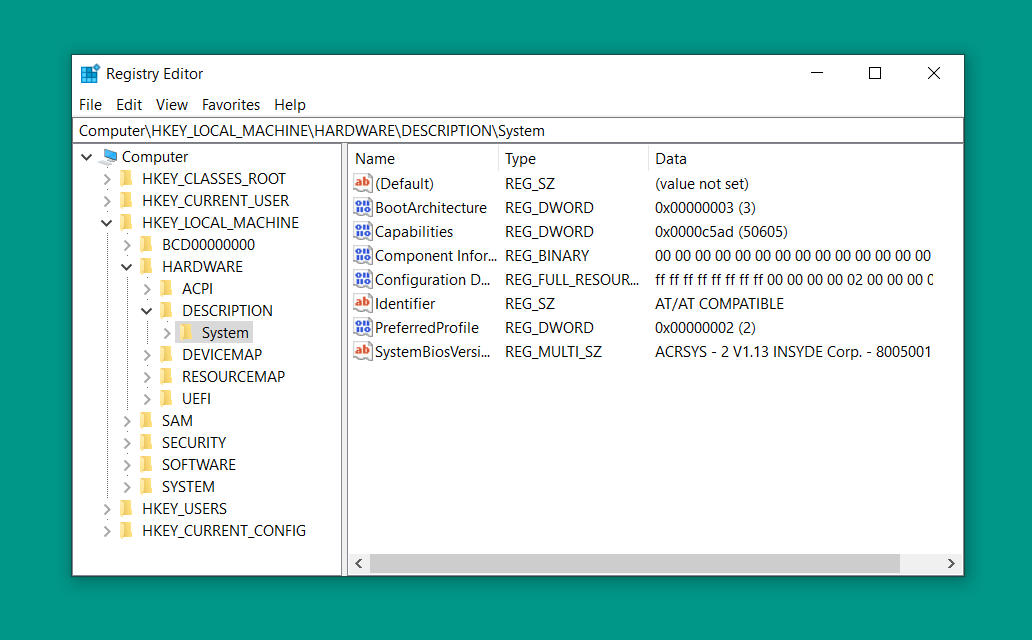The height and width of the screenshot is (640, 1032).
Task: Select the 0x0000c5ad (50605) data cell
Action: (721, 232)
